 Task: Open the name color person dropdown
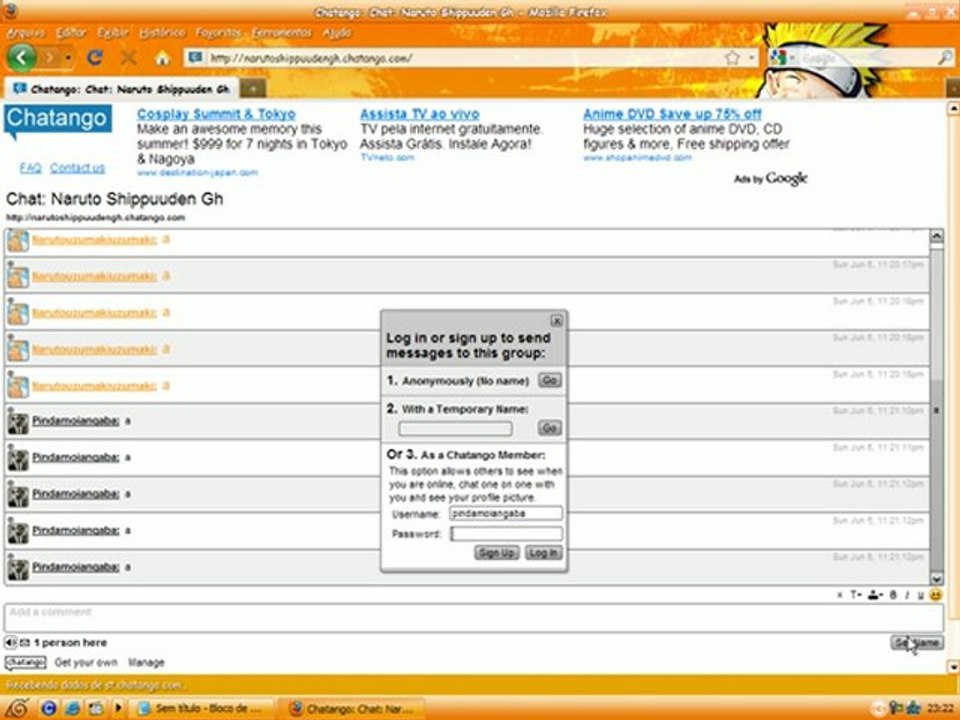[x=875, y=594]
